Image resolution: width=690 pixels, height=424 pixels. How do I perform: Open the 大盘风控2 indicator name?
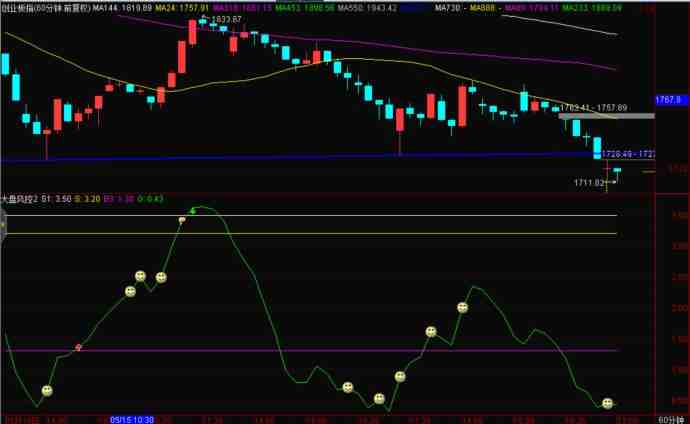click(20, 199)
